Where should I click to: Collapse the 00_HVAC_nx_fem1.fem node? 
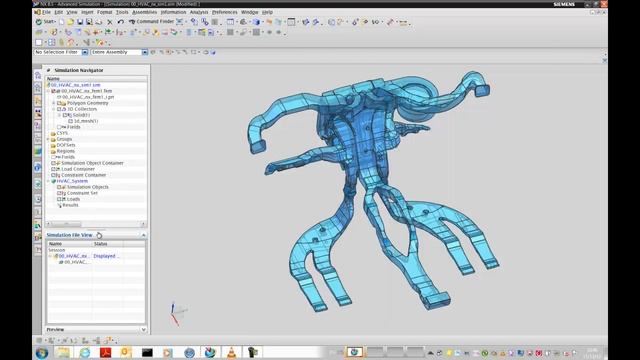(48, 91)
